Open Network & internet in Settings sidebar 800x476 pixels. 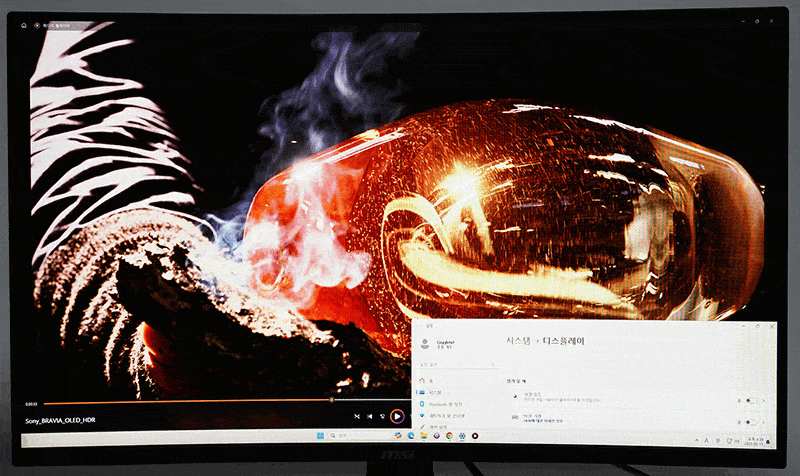(442, 416)
